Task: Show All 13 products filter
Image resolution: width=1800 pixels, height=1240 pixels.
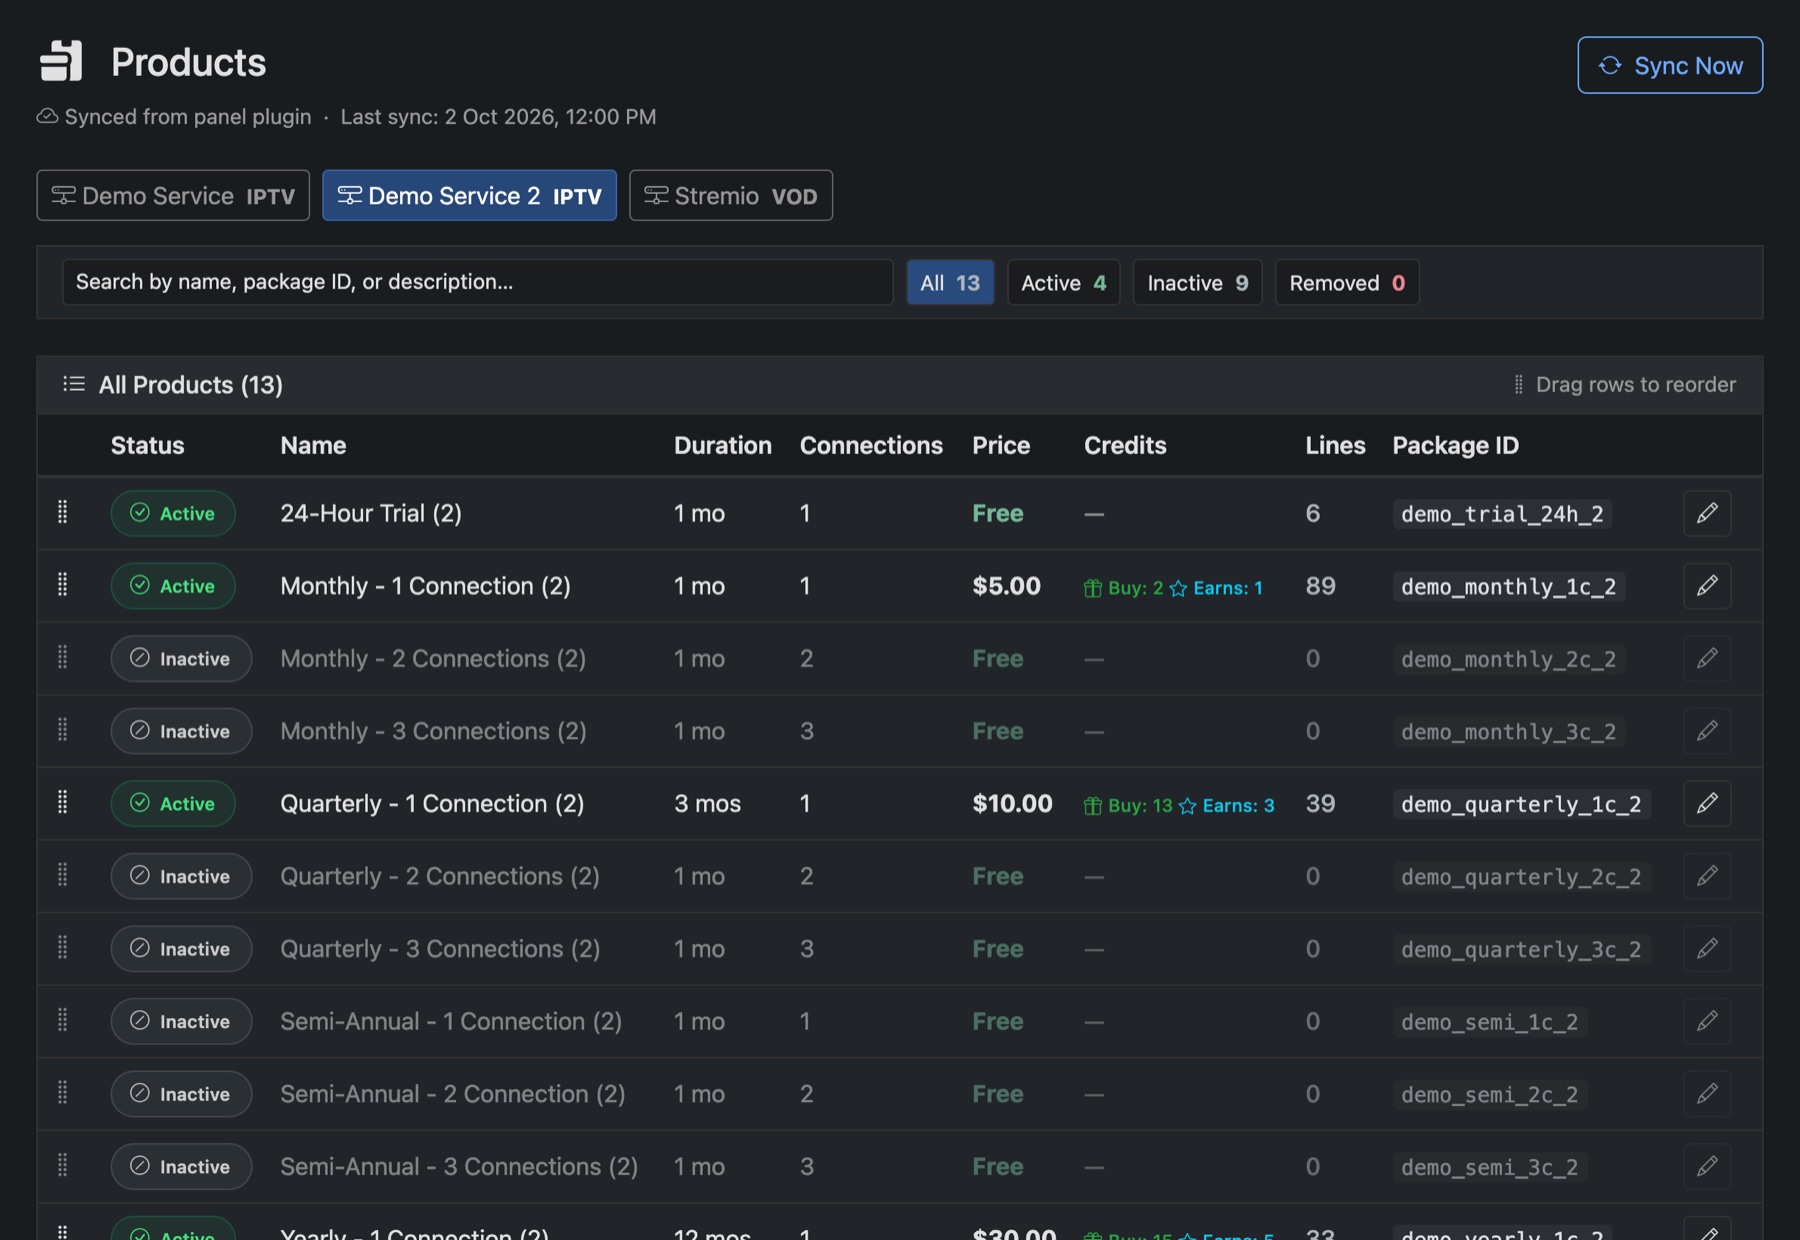Action: tap(950, 283)
